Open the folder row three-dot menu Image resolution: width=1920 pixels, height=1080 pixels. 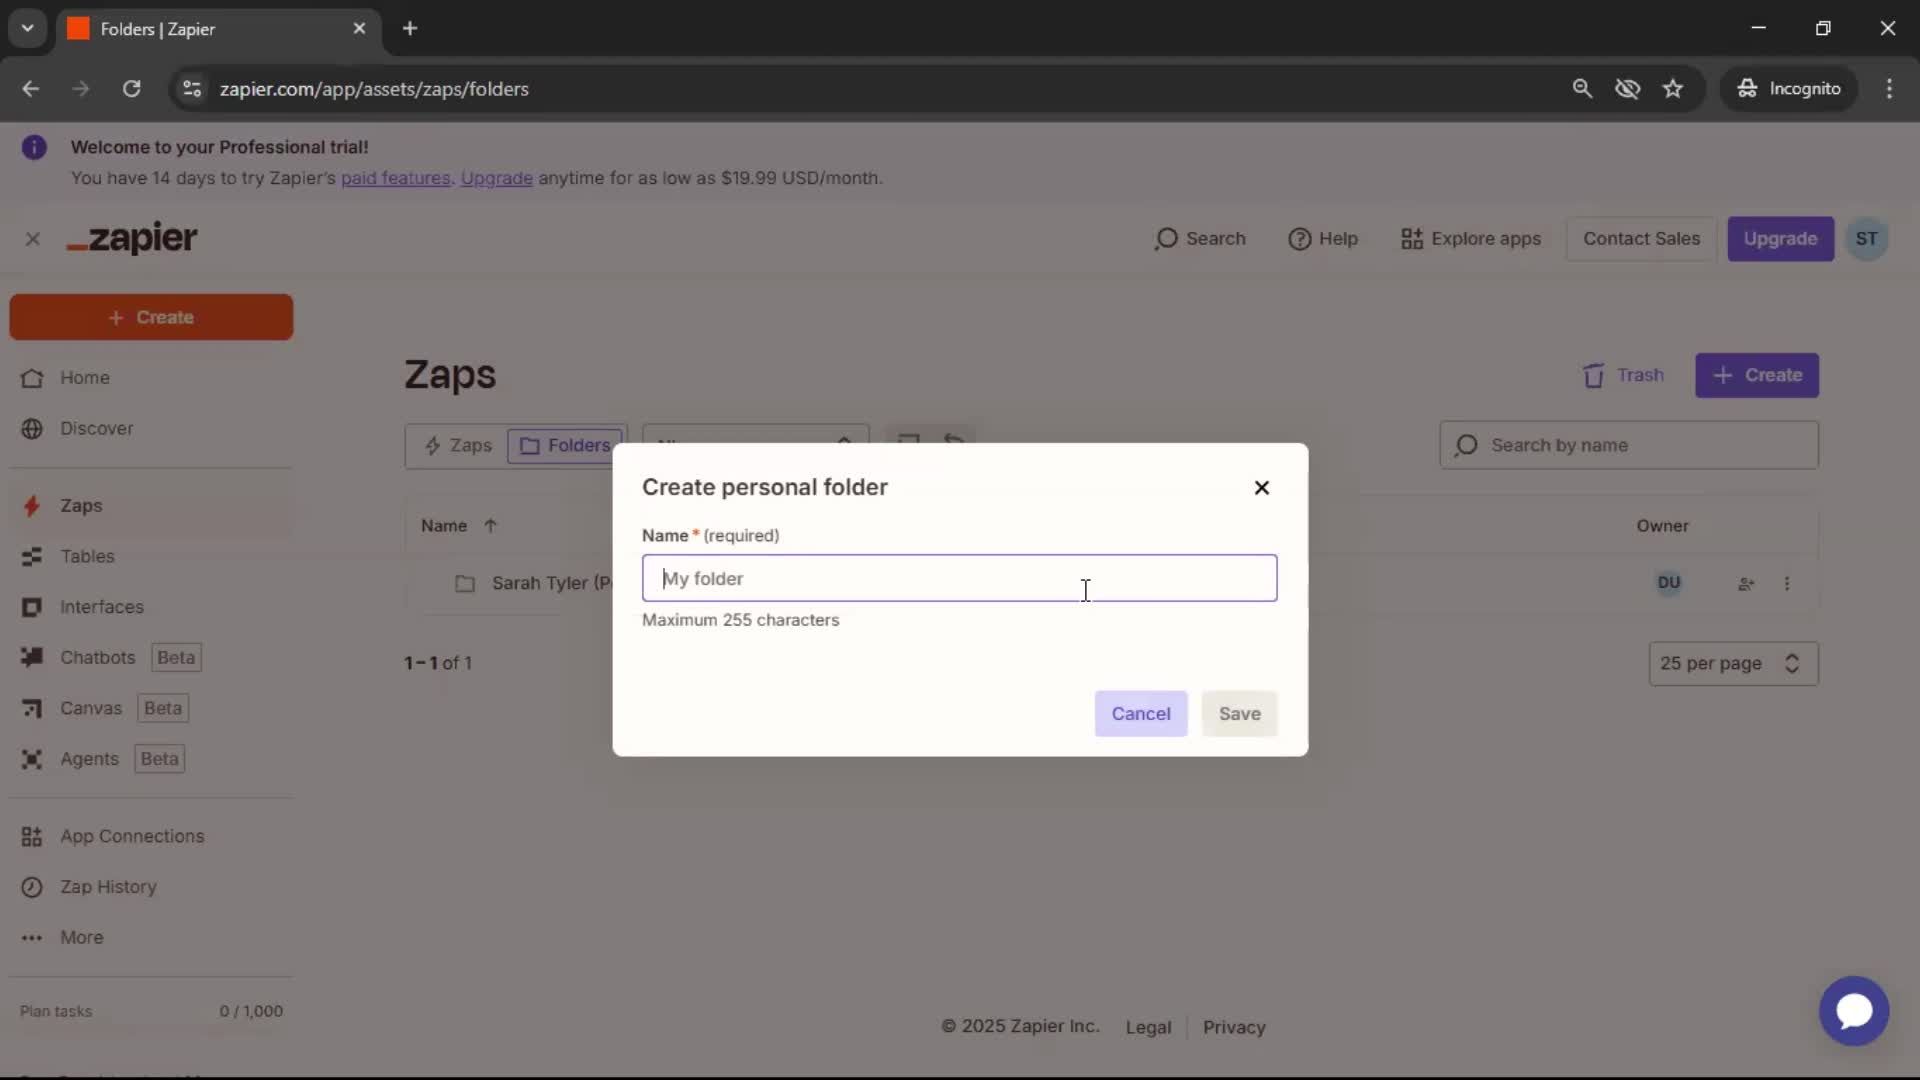(x=1787, y=584)
